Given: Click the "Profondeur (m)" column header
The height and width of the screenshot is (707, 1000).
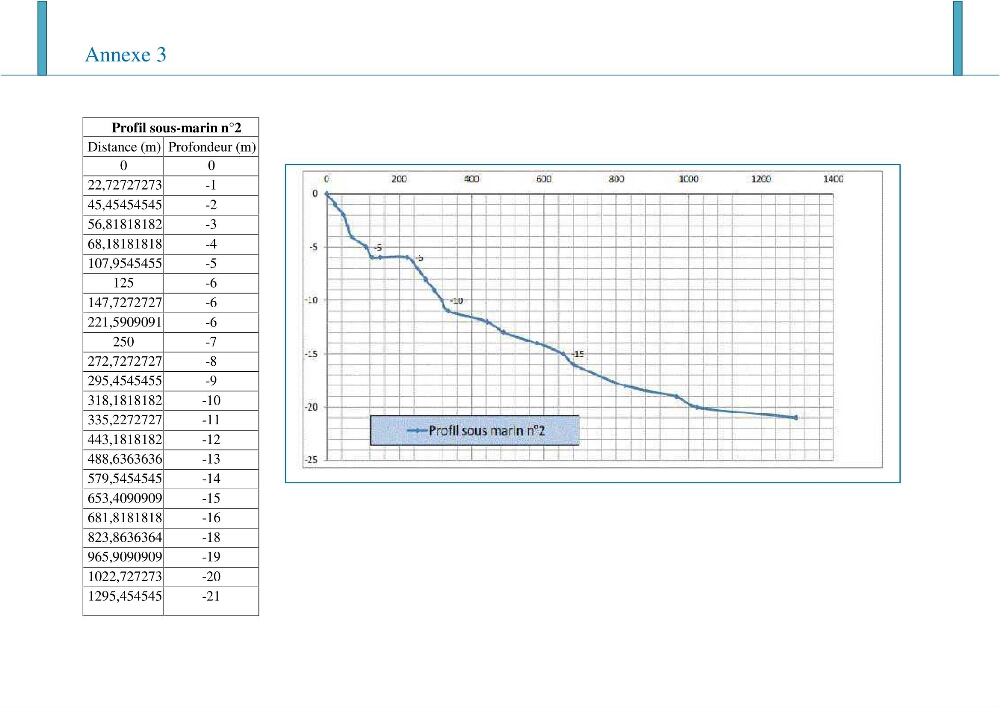Looking at the screenshot, I should [x=212, y=147].
